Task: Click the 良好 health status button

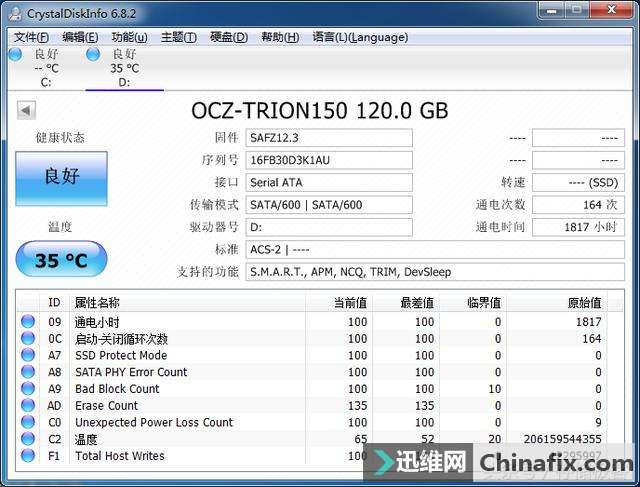Action: [62, 178]
